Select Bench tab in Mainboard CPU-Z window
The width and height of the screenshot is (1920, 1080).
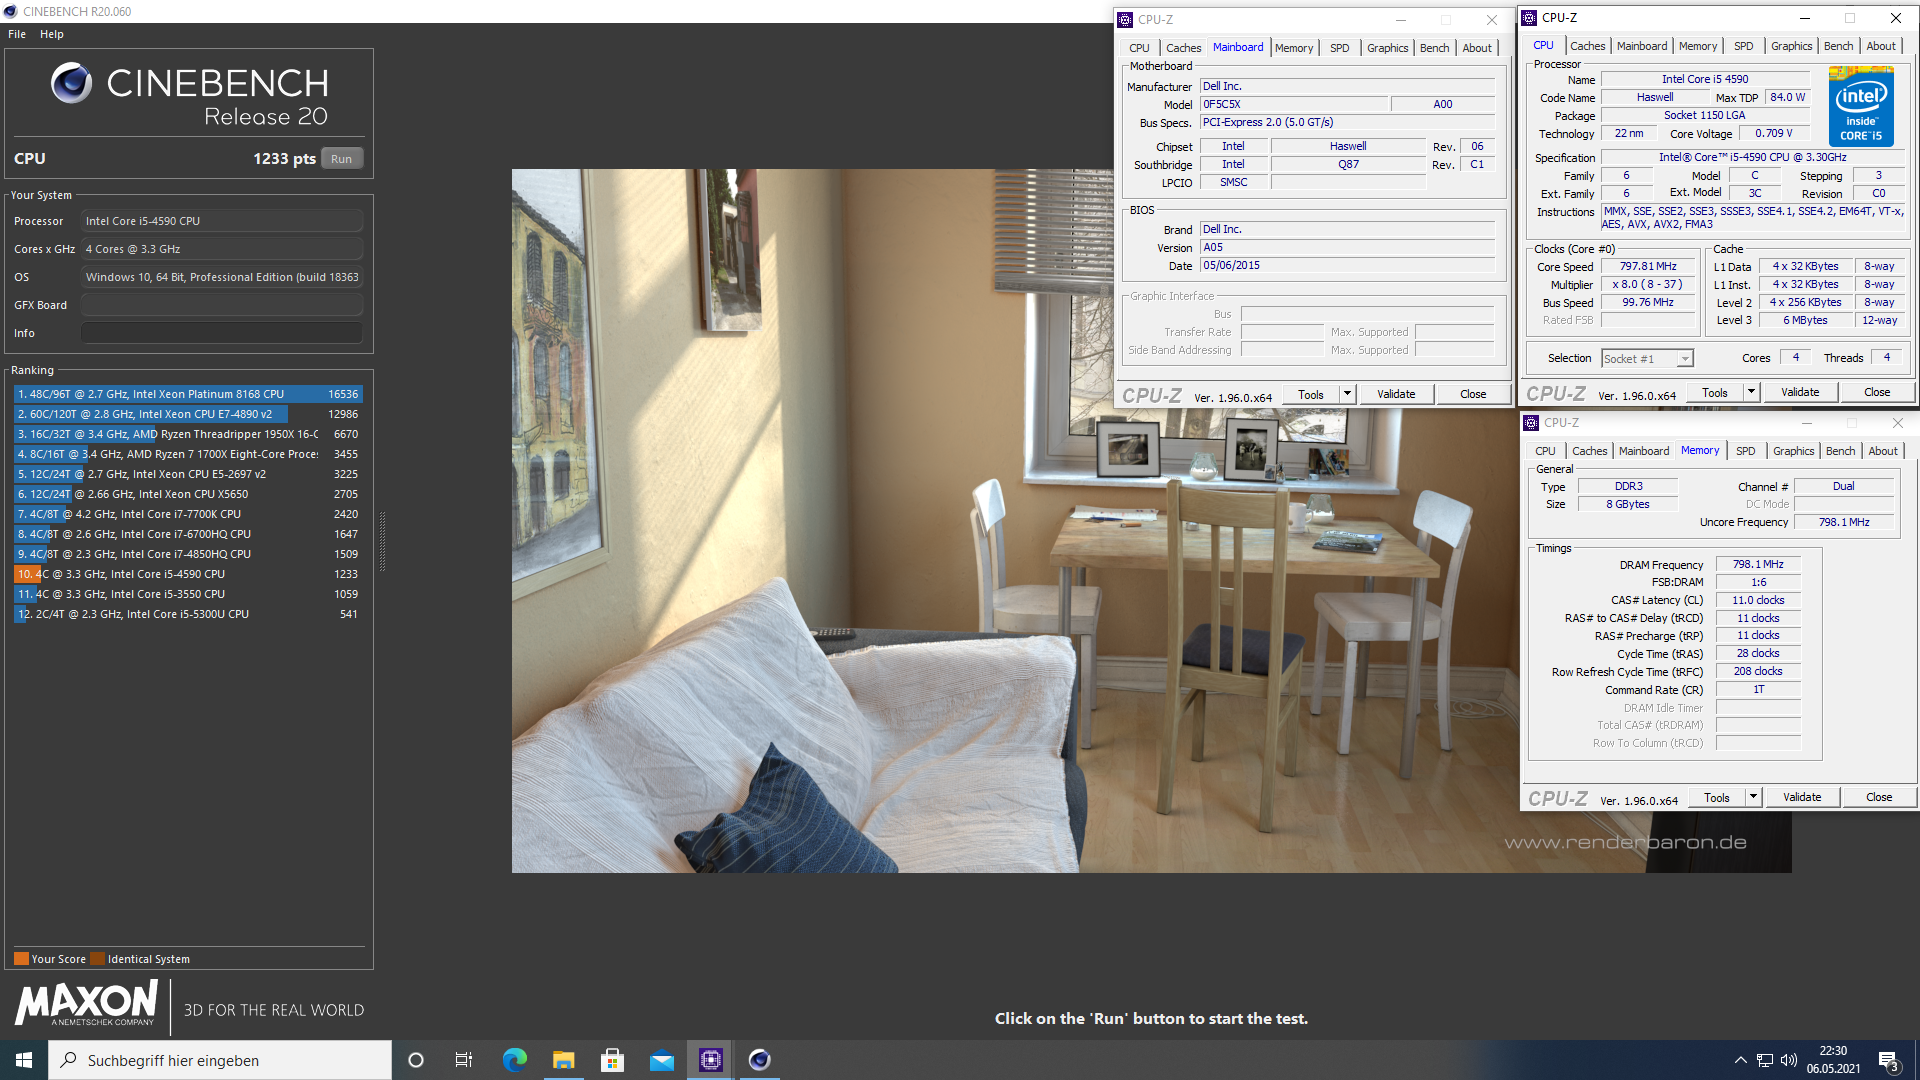[1434, 48]
